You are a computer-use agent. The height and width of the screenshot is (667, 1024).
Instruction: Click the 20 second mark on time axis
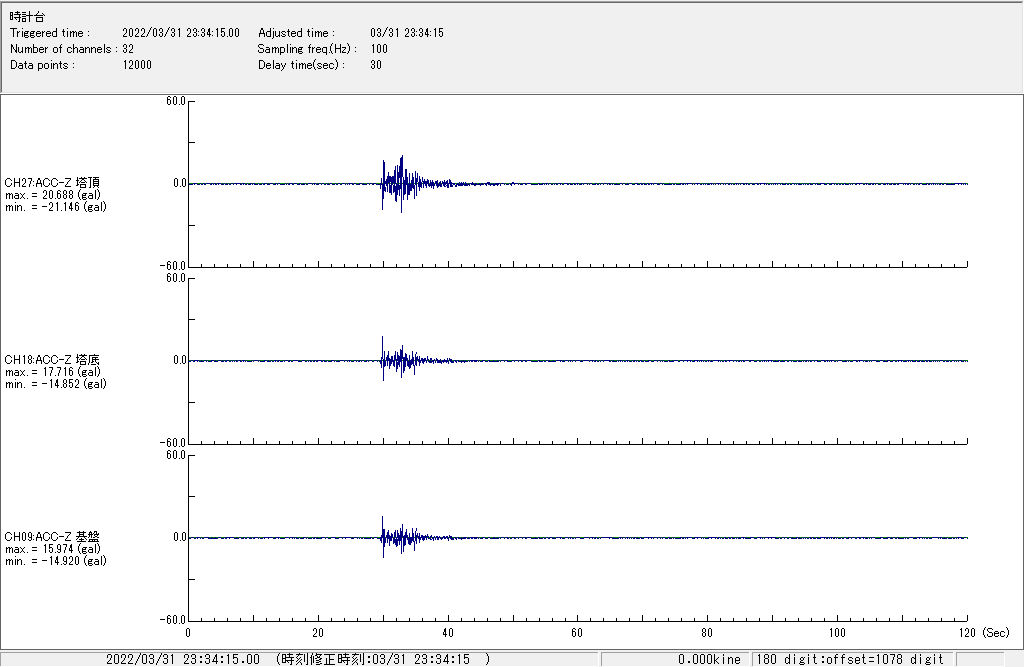(318, 633)
